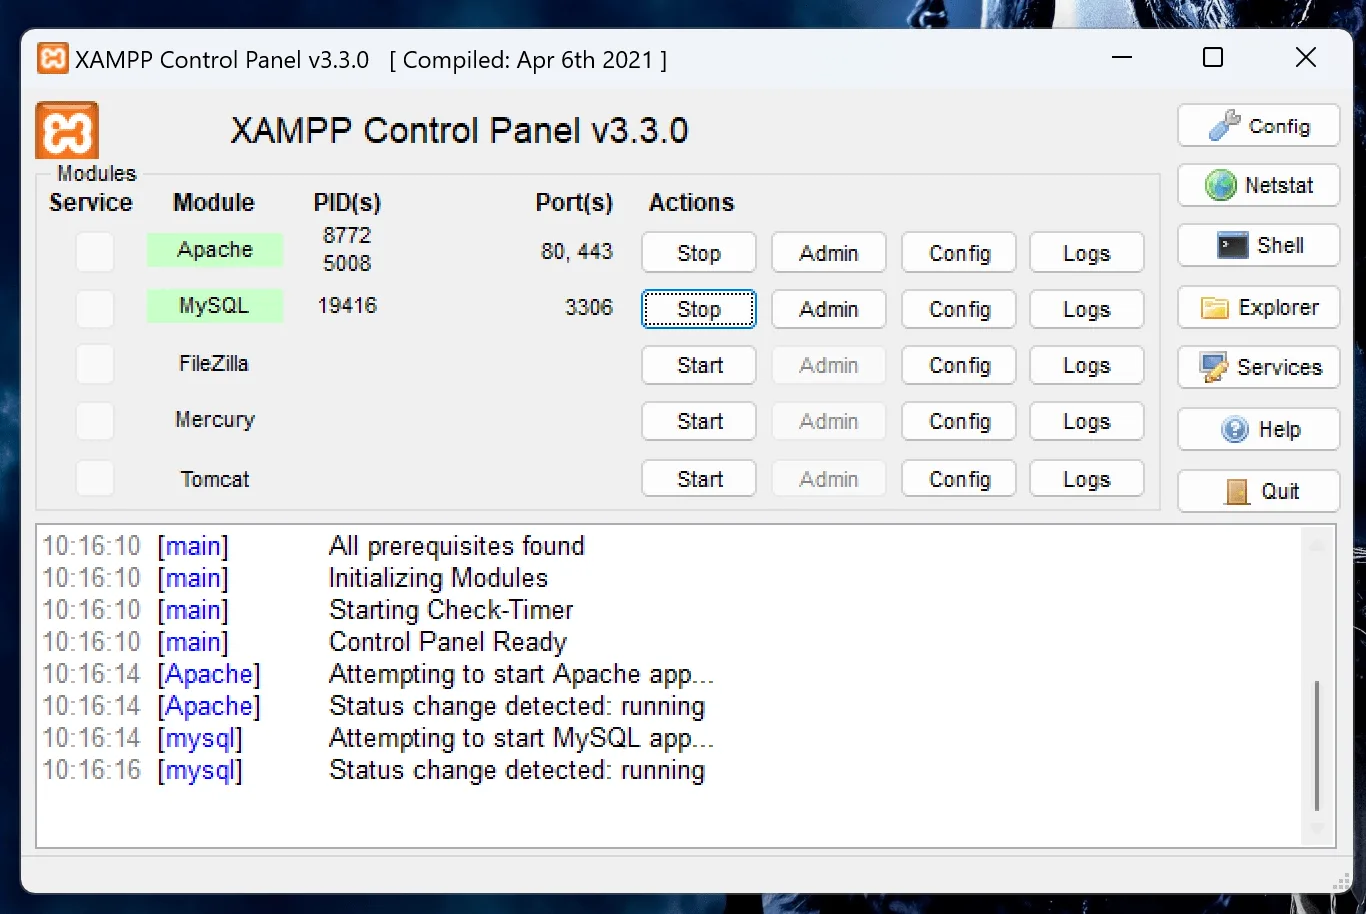1366x914 pixels.
Task: Open MySQL Admin page
Action: [828, 309]
